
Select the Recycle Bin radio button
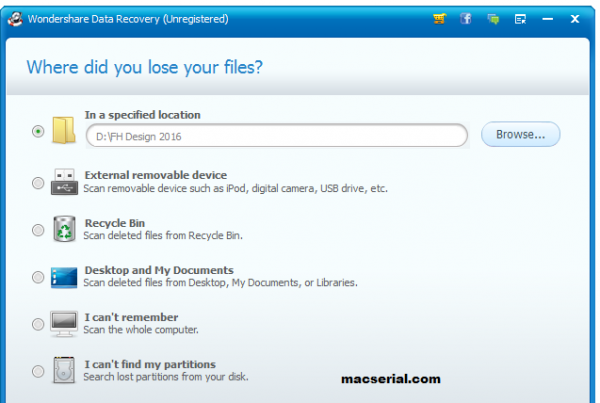38,230
